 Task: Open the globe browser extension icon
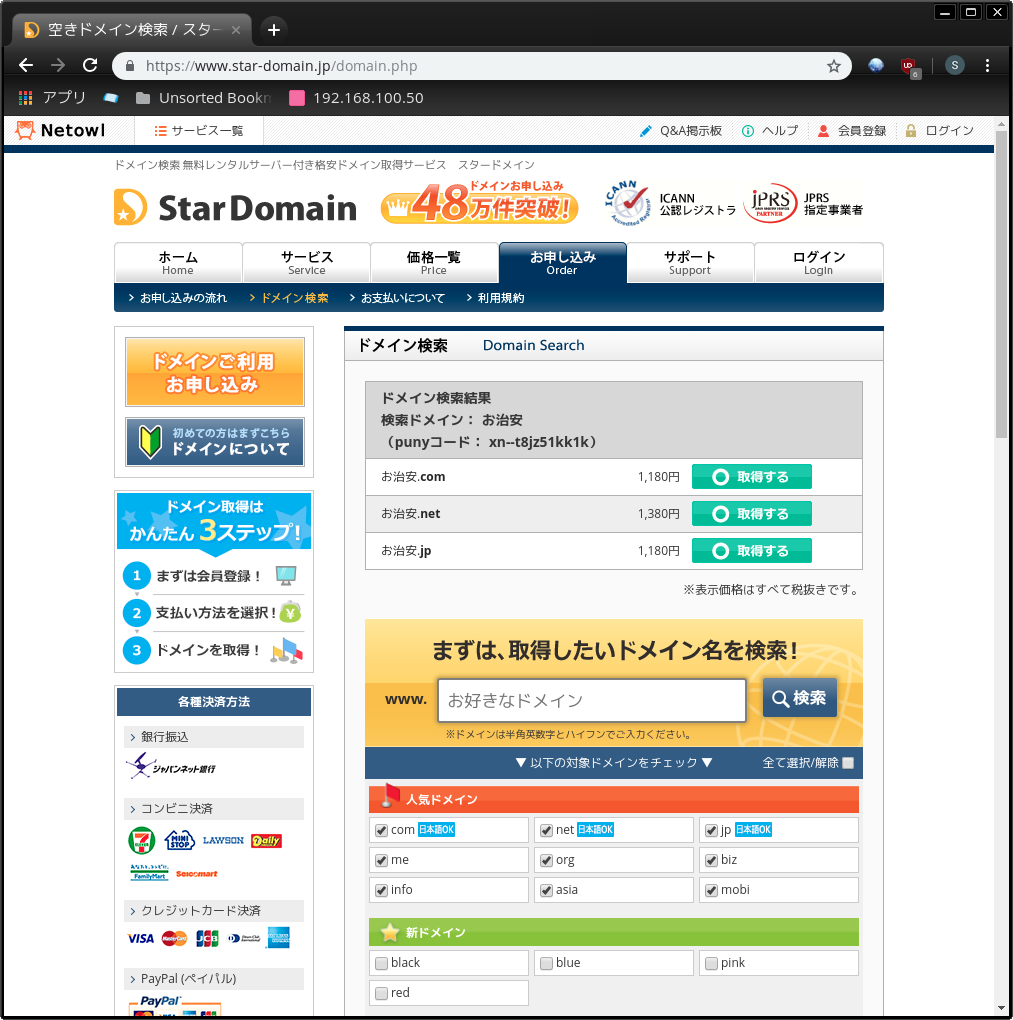876,65
